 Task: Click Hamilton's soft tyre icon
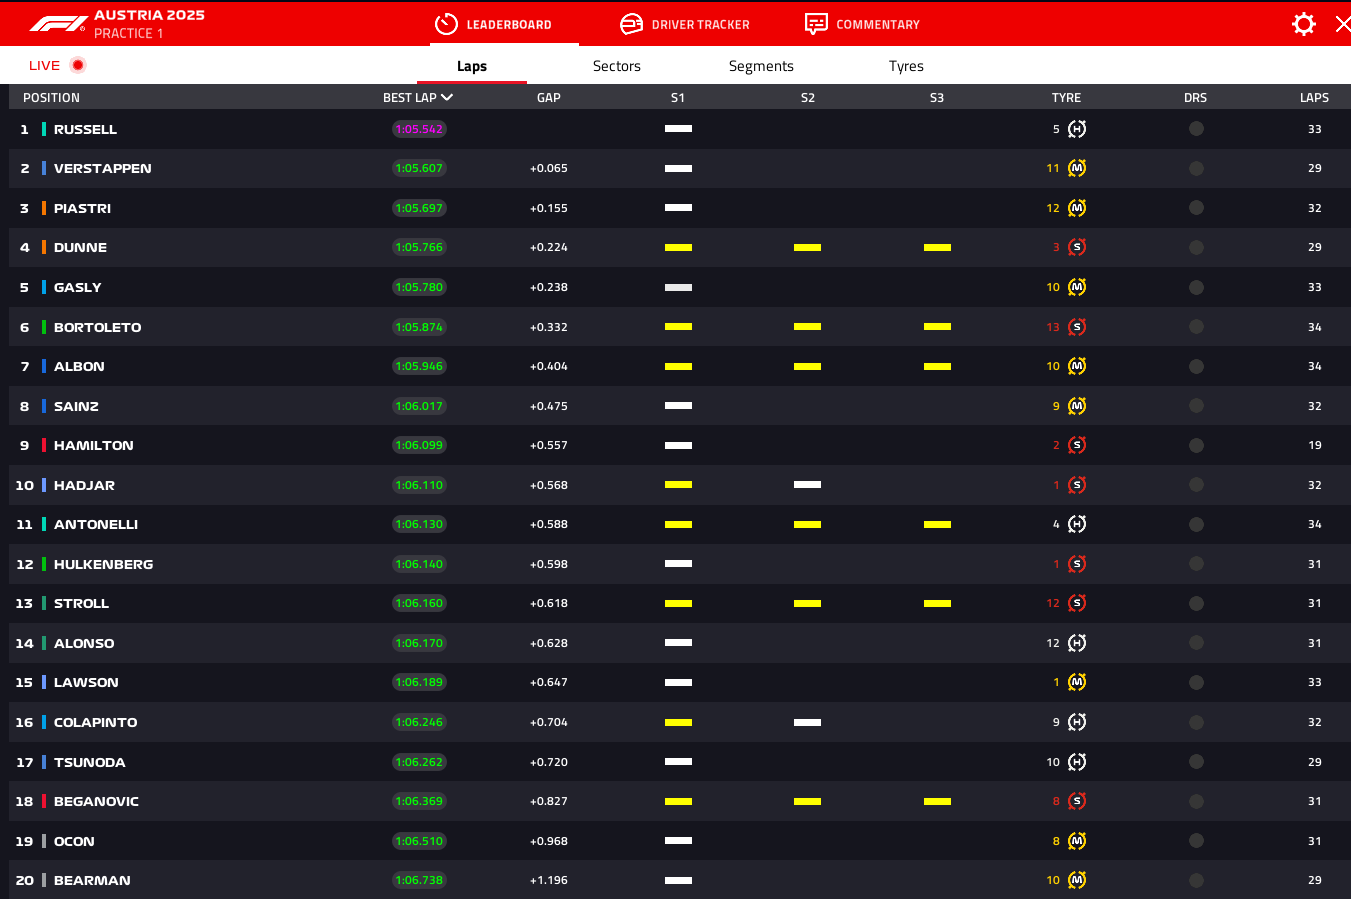(1077, 445)
